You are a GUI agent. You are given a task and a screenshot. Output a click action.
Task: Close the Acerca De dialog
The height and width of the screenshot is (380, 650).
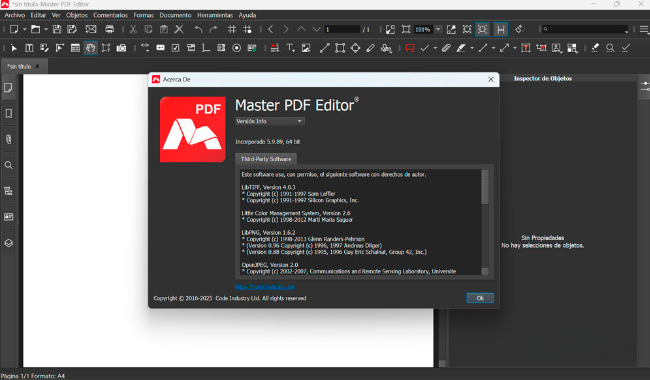coord(491,79)
